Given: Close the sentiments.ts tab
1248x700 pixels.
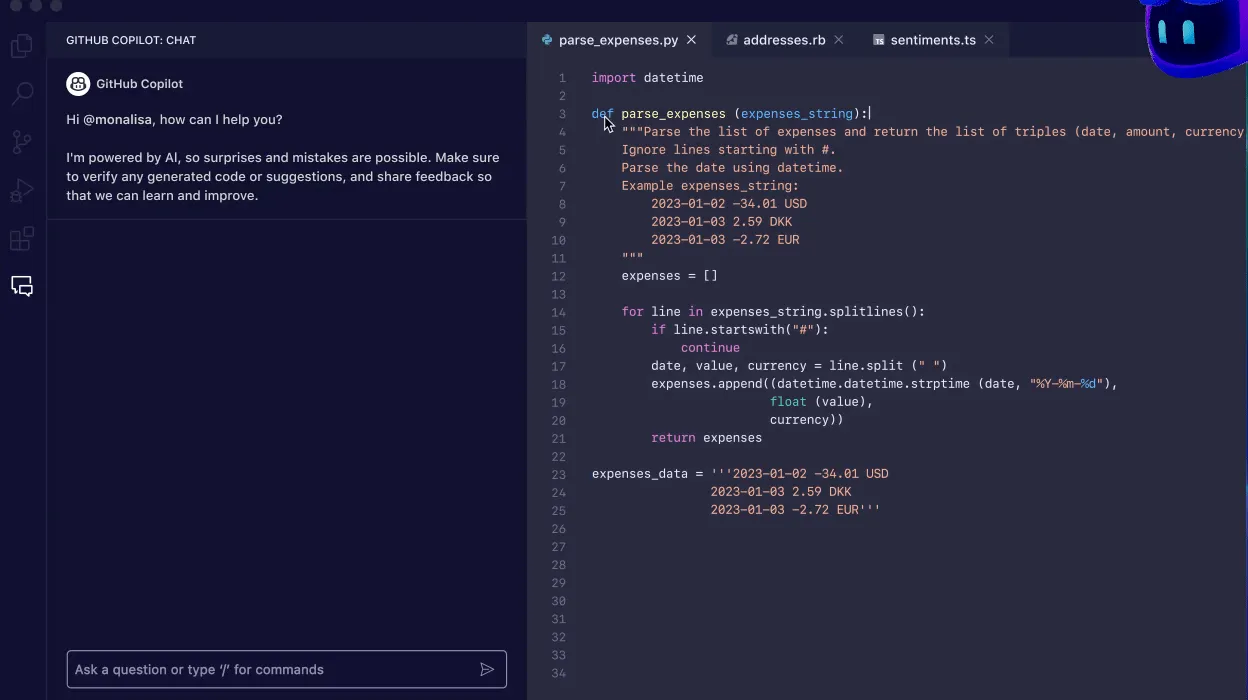Looking at the screenshot, I should point(989,40).
